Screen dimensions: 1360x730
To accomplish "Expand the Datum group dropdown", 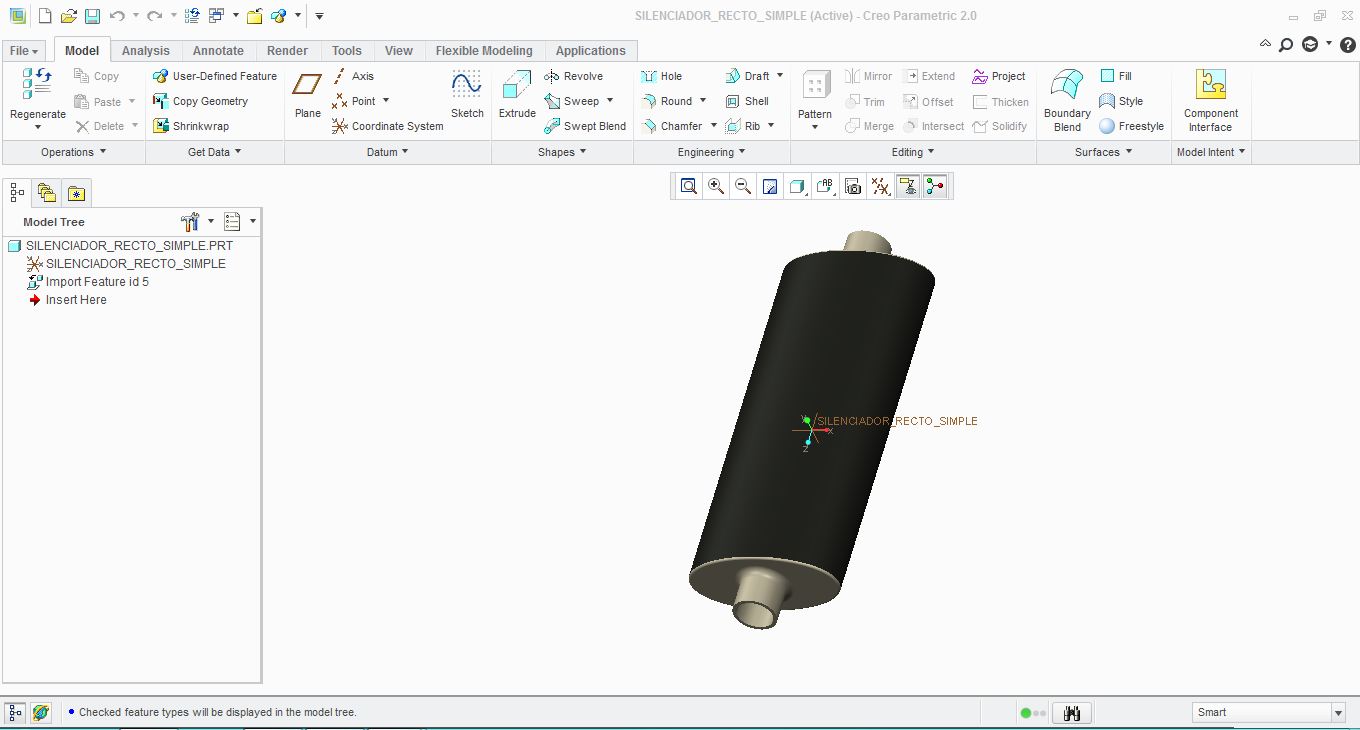I will pyautogui.click(x=388, y=152).
